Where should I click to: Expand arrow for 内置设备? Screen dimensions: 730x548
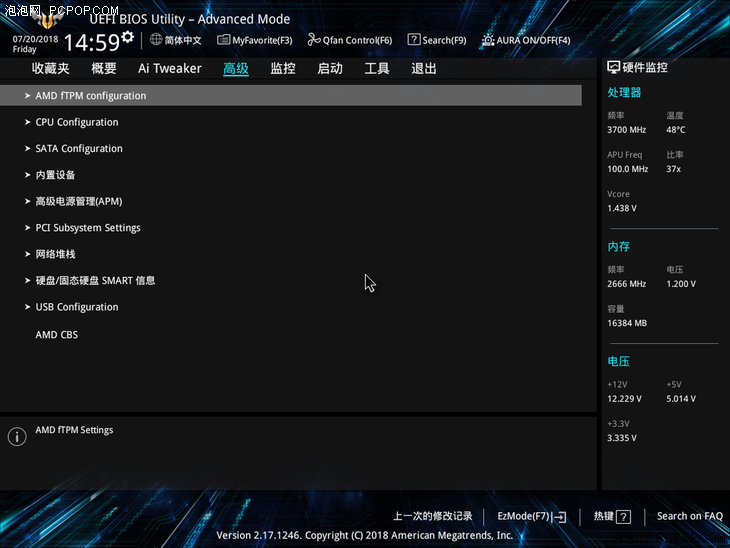pos(27,175)
